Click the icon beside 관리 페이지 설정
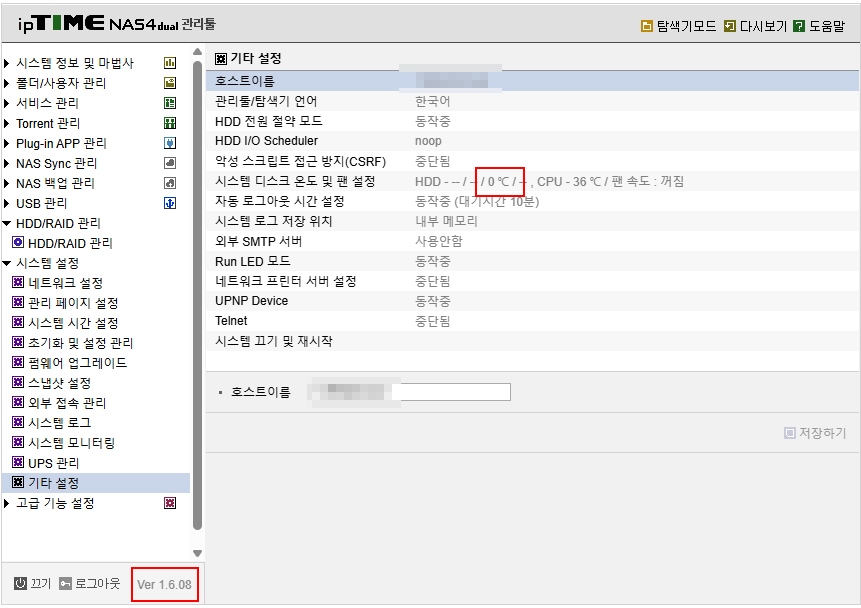The height and width of the screenshot is (608, 861). coord(18,302)
